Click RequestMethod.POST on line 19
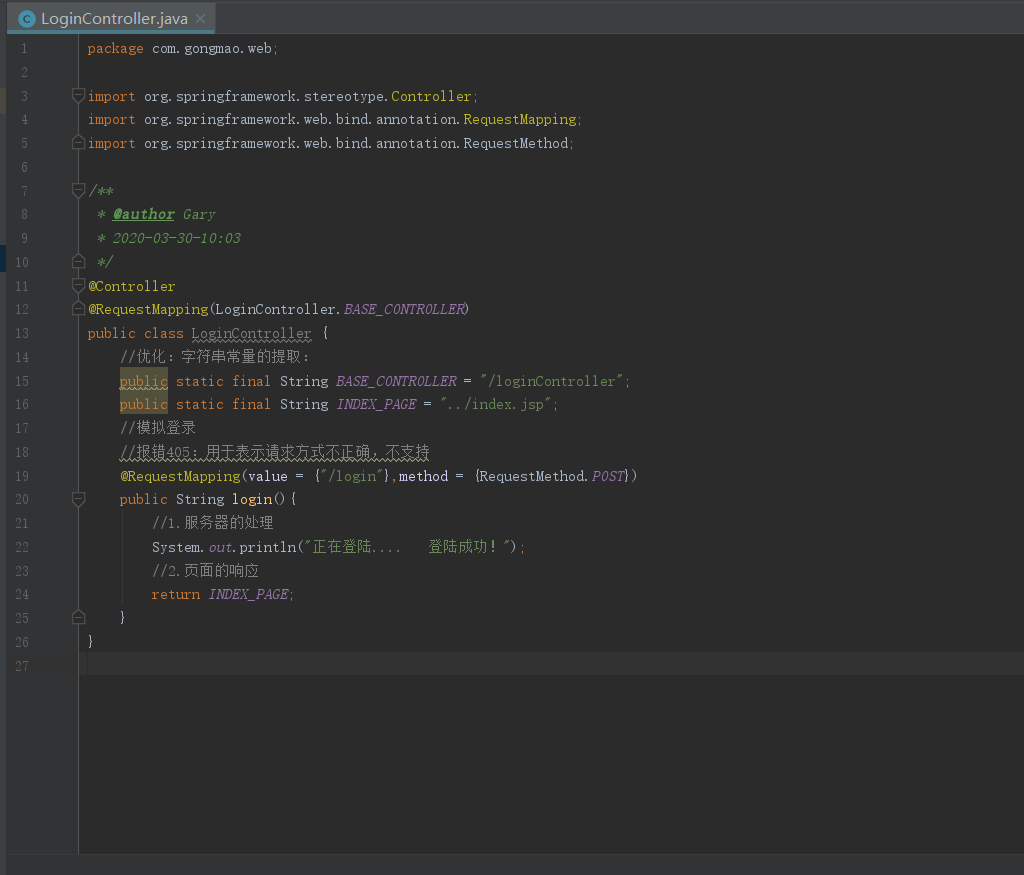 tap(552, 476)
